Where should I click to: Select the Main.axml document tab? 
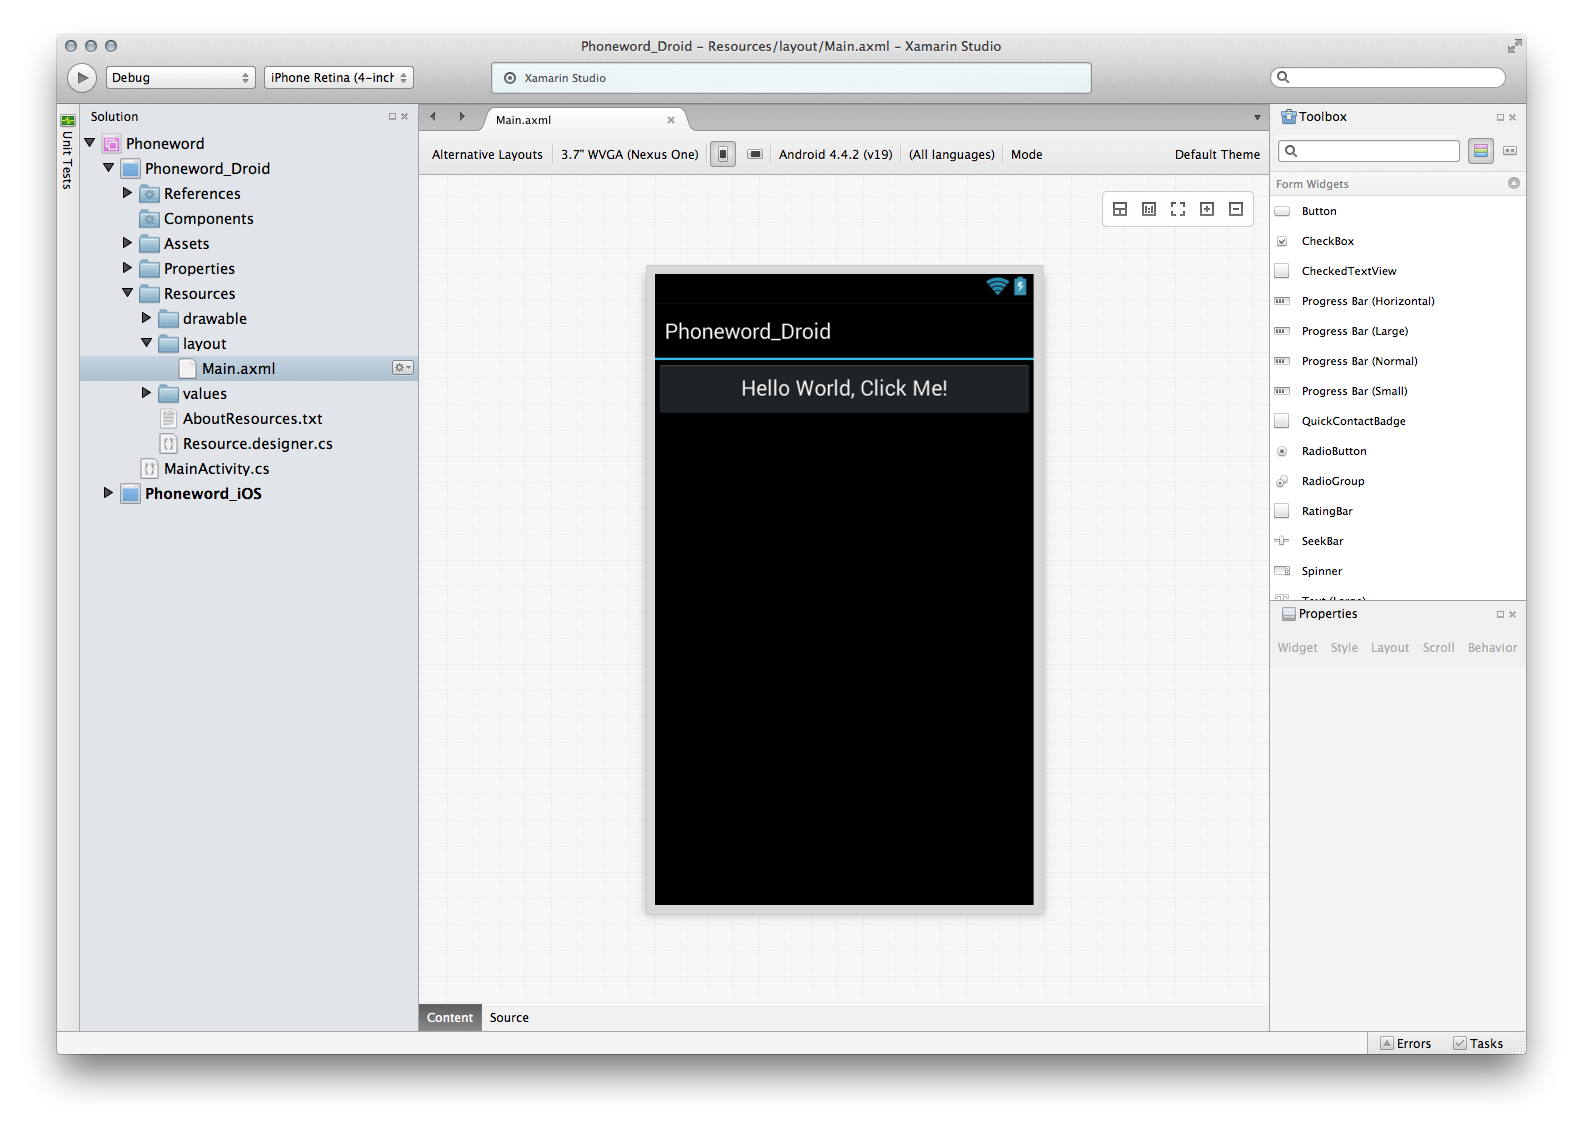coord(524,120)
